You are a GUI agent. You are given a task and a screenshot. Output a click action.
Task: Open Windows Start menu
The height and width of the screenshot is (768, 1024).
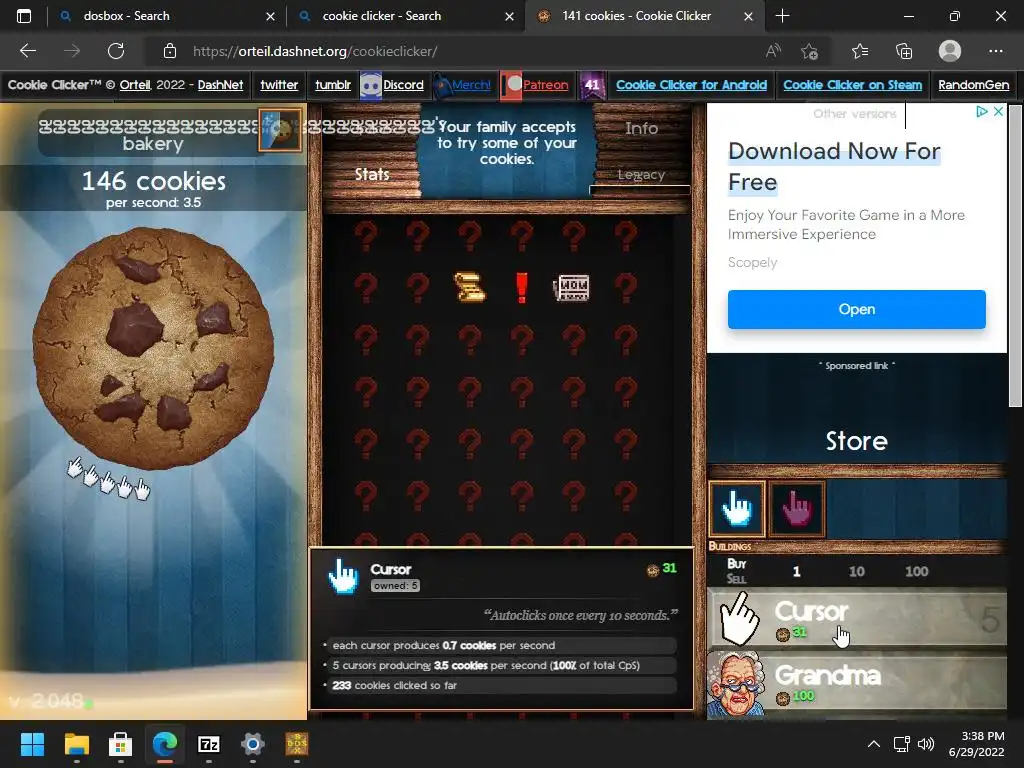[32, 744]
